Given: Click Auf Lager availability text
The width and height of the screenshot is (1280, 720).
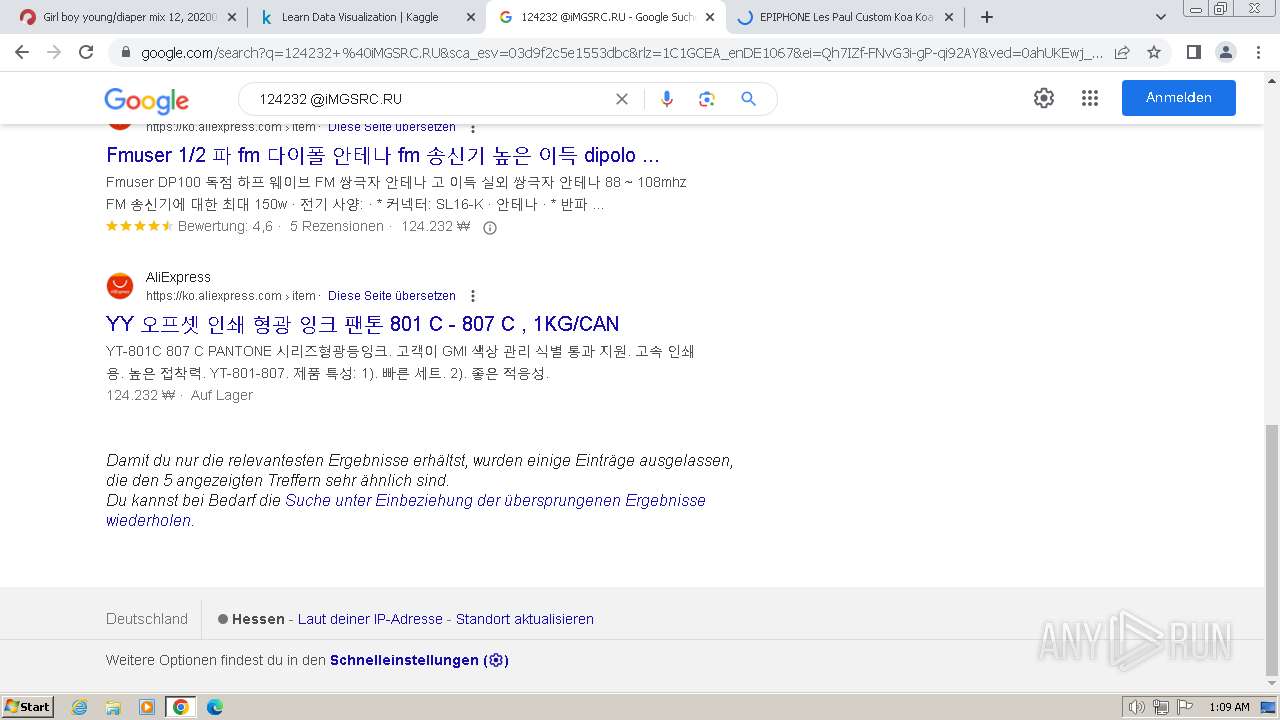Looking at the screenshot, I should (222, 395).
